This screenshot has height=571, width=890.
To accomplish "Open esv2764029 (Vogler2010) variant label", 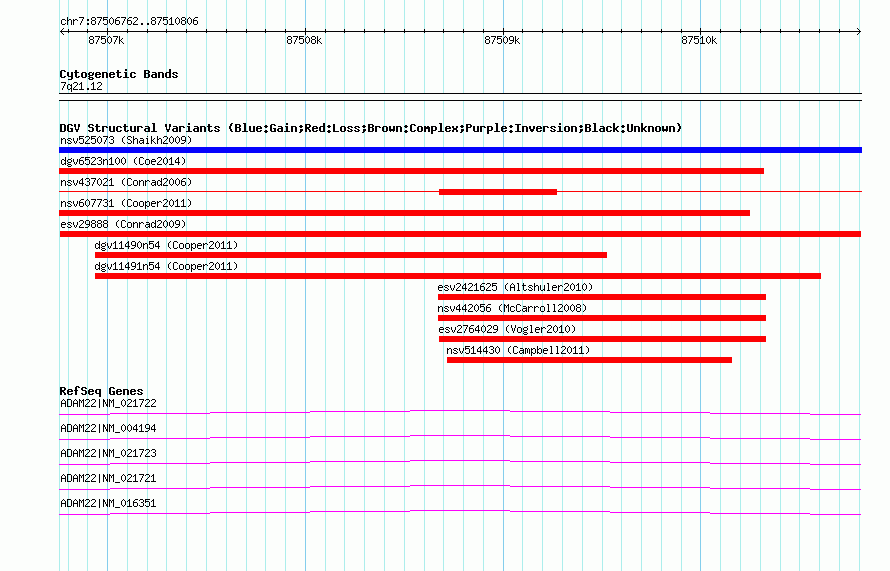I will [x=507, y=329].
